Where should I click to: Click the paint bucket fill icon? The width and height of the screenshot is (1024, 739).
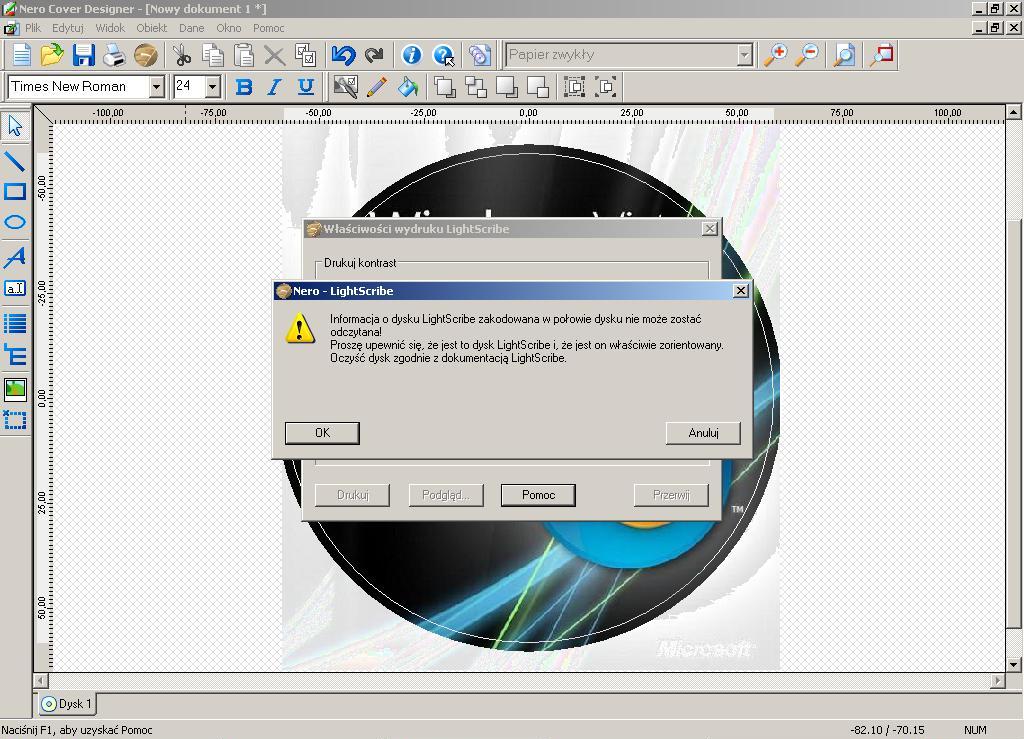408,87
